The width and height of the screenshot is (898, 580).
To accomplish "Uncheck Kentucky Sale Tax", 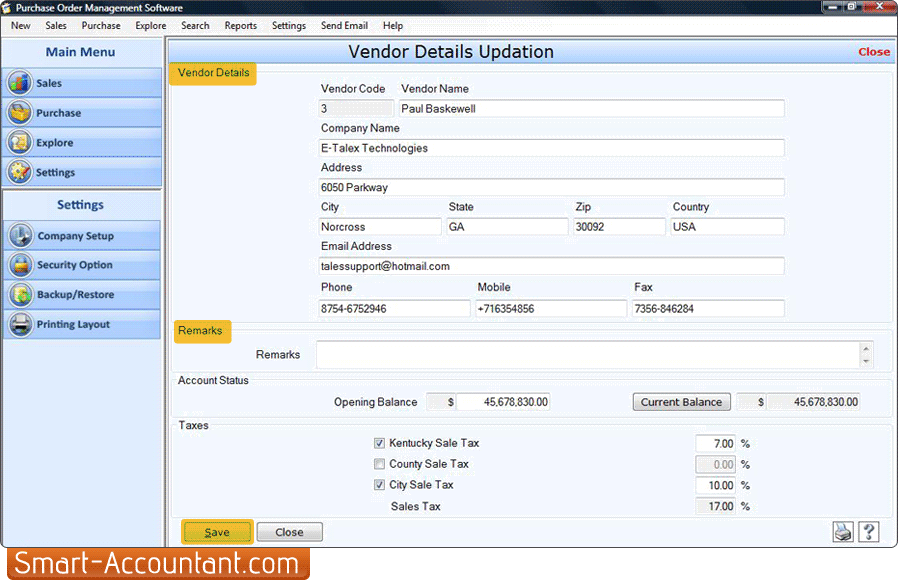I will click(379, 443).
